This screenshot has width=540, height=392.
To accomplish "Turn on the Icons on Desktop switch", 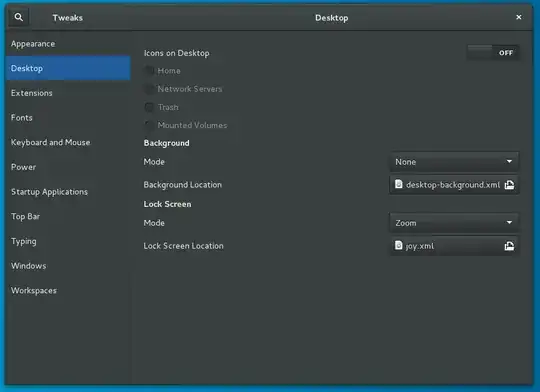I will [493, 53].
